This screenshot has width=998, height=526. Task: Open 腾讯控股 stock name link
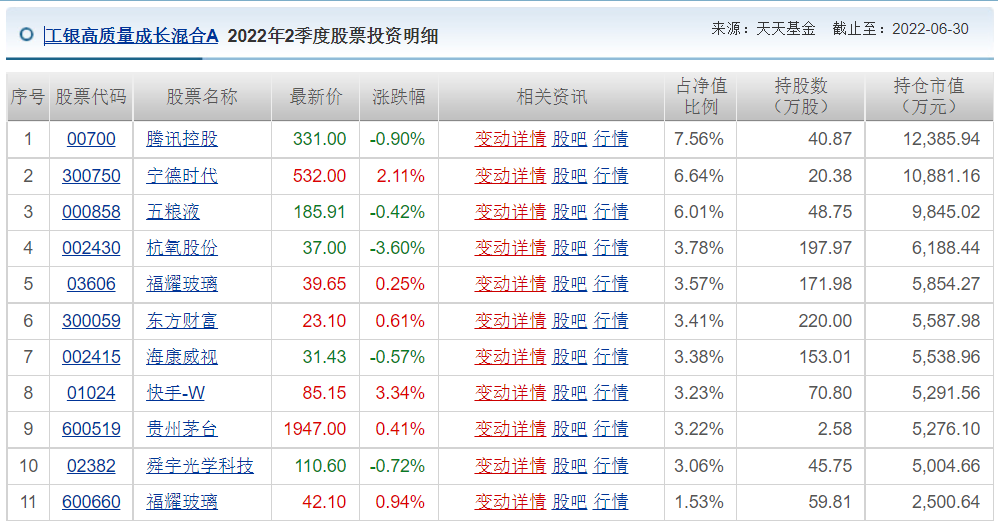click(182, 139)
